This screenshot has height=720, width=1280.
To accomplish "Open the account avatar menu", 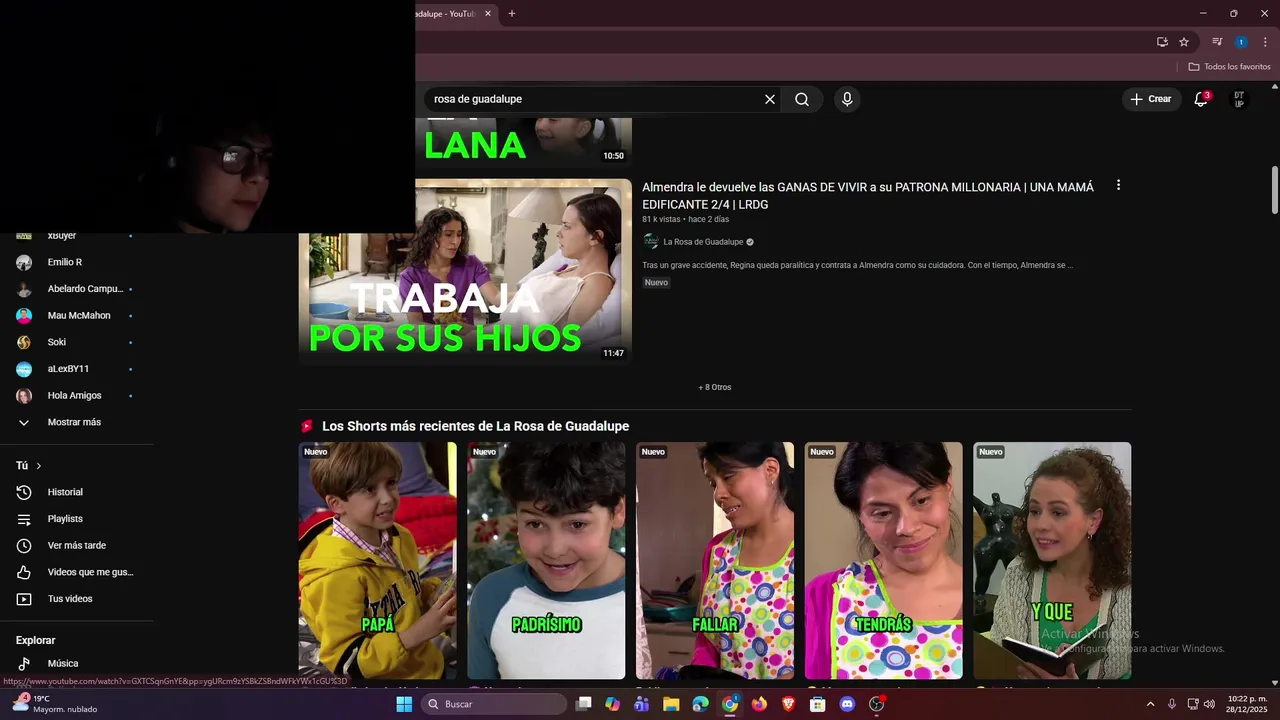I will click(1239, 99).
